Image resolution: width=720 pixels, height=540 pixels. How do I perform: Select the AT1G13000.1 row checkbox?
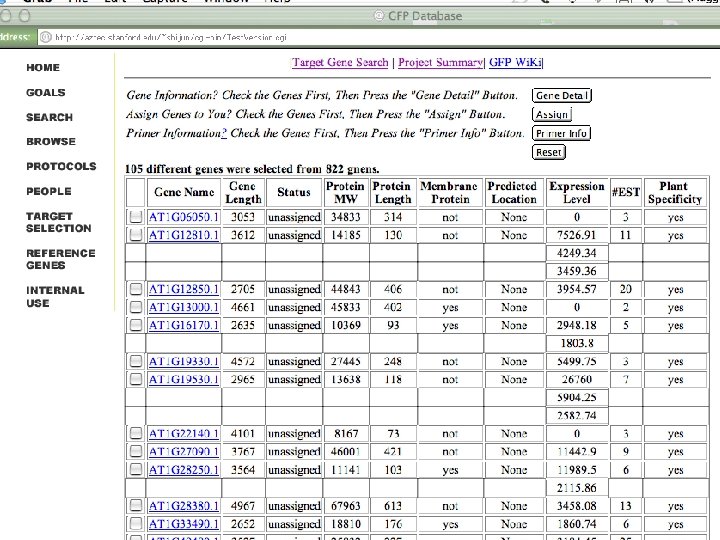(135, 307)
